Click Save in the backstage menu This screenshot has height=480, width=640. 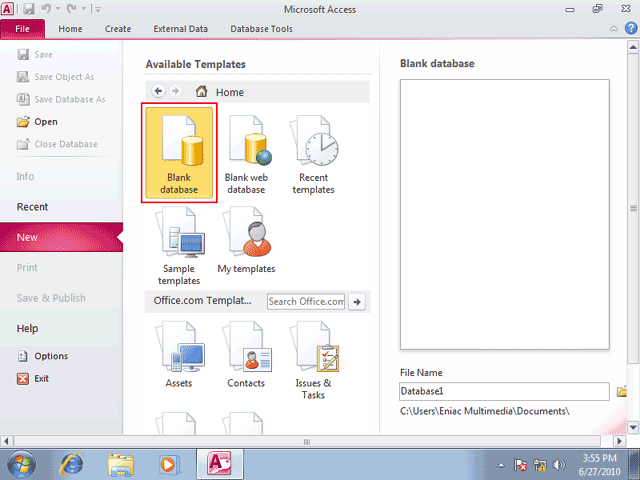pyautogui.click(x=35, y=55)
